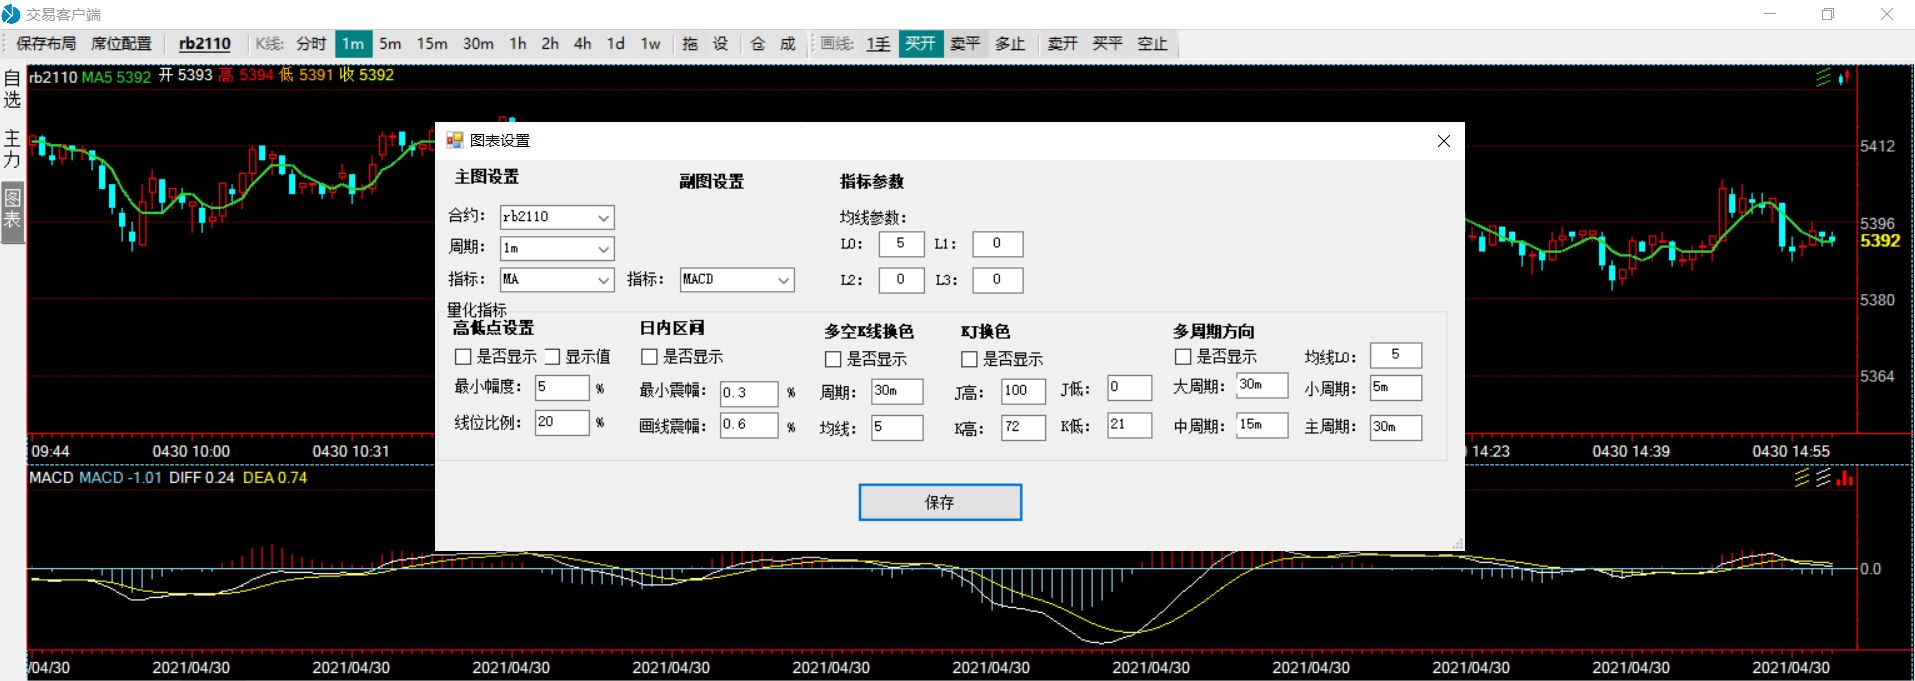Click the 主周期 input field
The image size is (1915, 681).
[x=1396, y=427]
